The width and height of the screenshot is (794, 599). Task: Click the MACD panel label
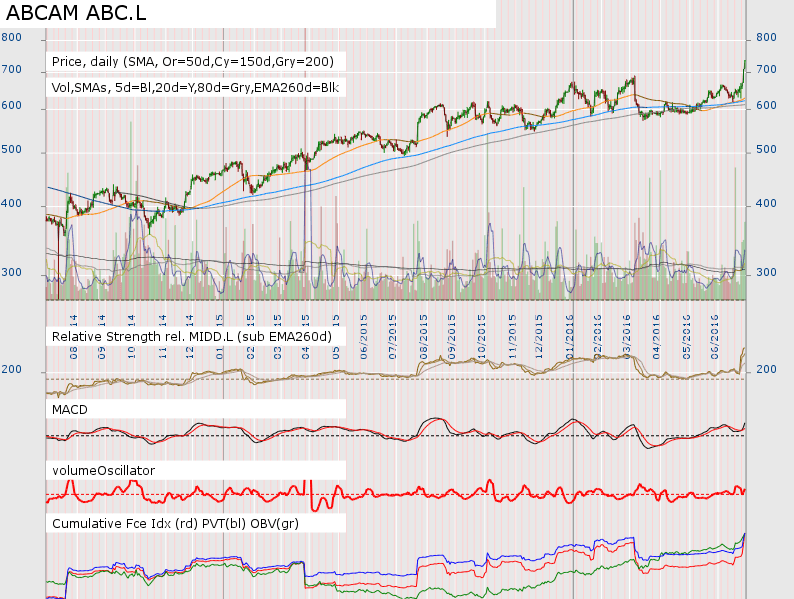tap(70, 410)
